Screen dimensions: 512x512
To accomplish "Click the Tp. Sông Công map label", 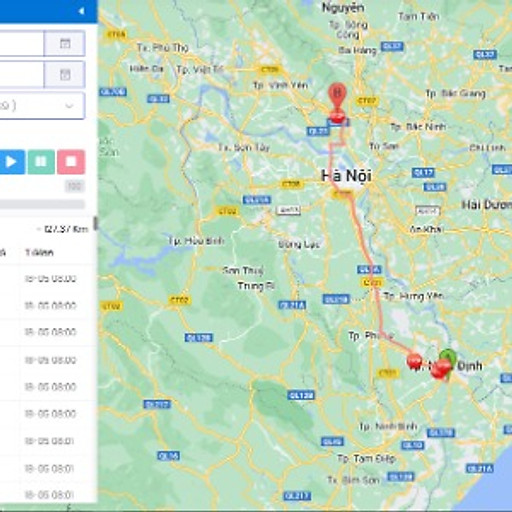I will pyautogui.click(x=348, y=29).
